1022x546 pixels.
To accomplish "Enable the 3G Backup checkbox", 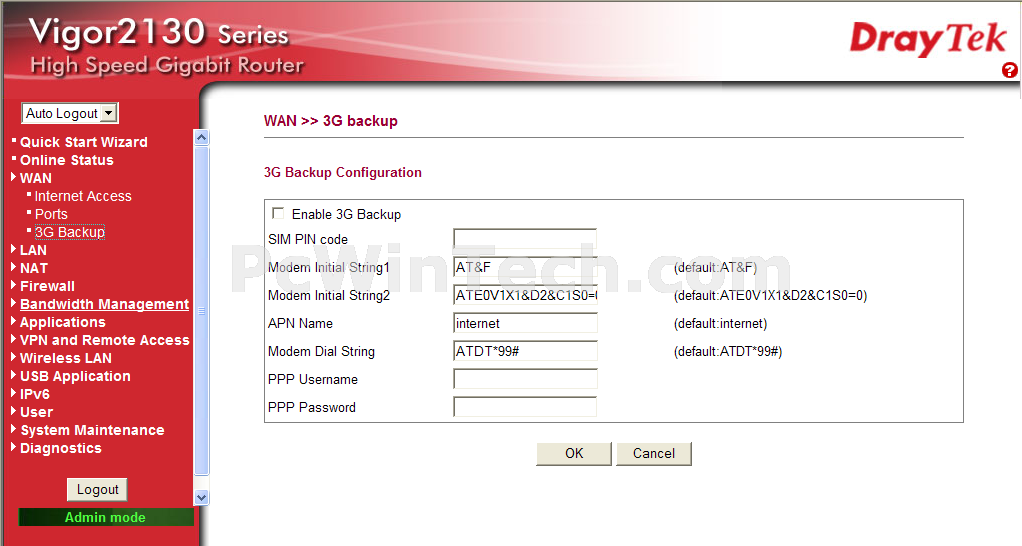I will 278,213.
